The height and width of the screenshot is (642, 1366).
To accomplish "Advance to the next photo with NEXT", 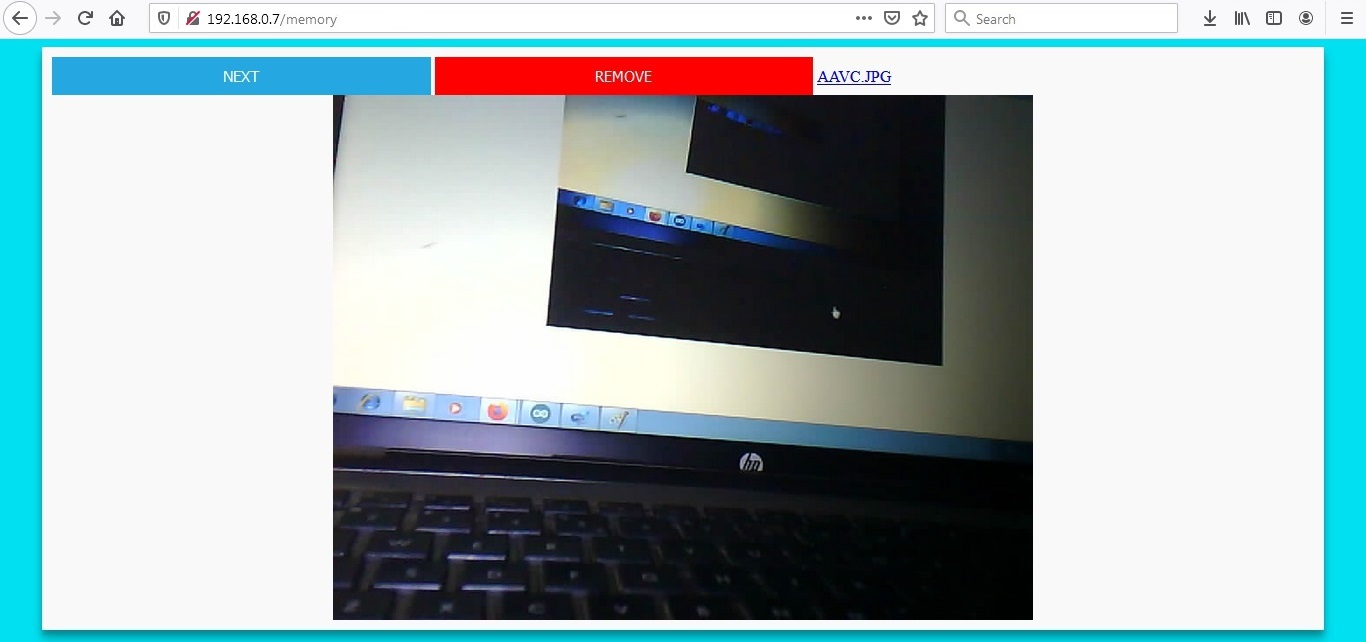I will 240,75.
